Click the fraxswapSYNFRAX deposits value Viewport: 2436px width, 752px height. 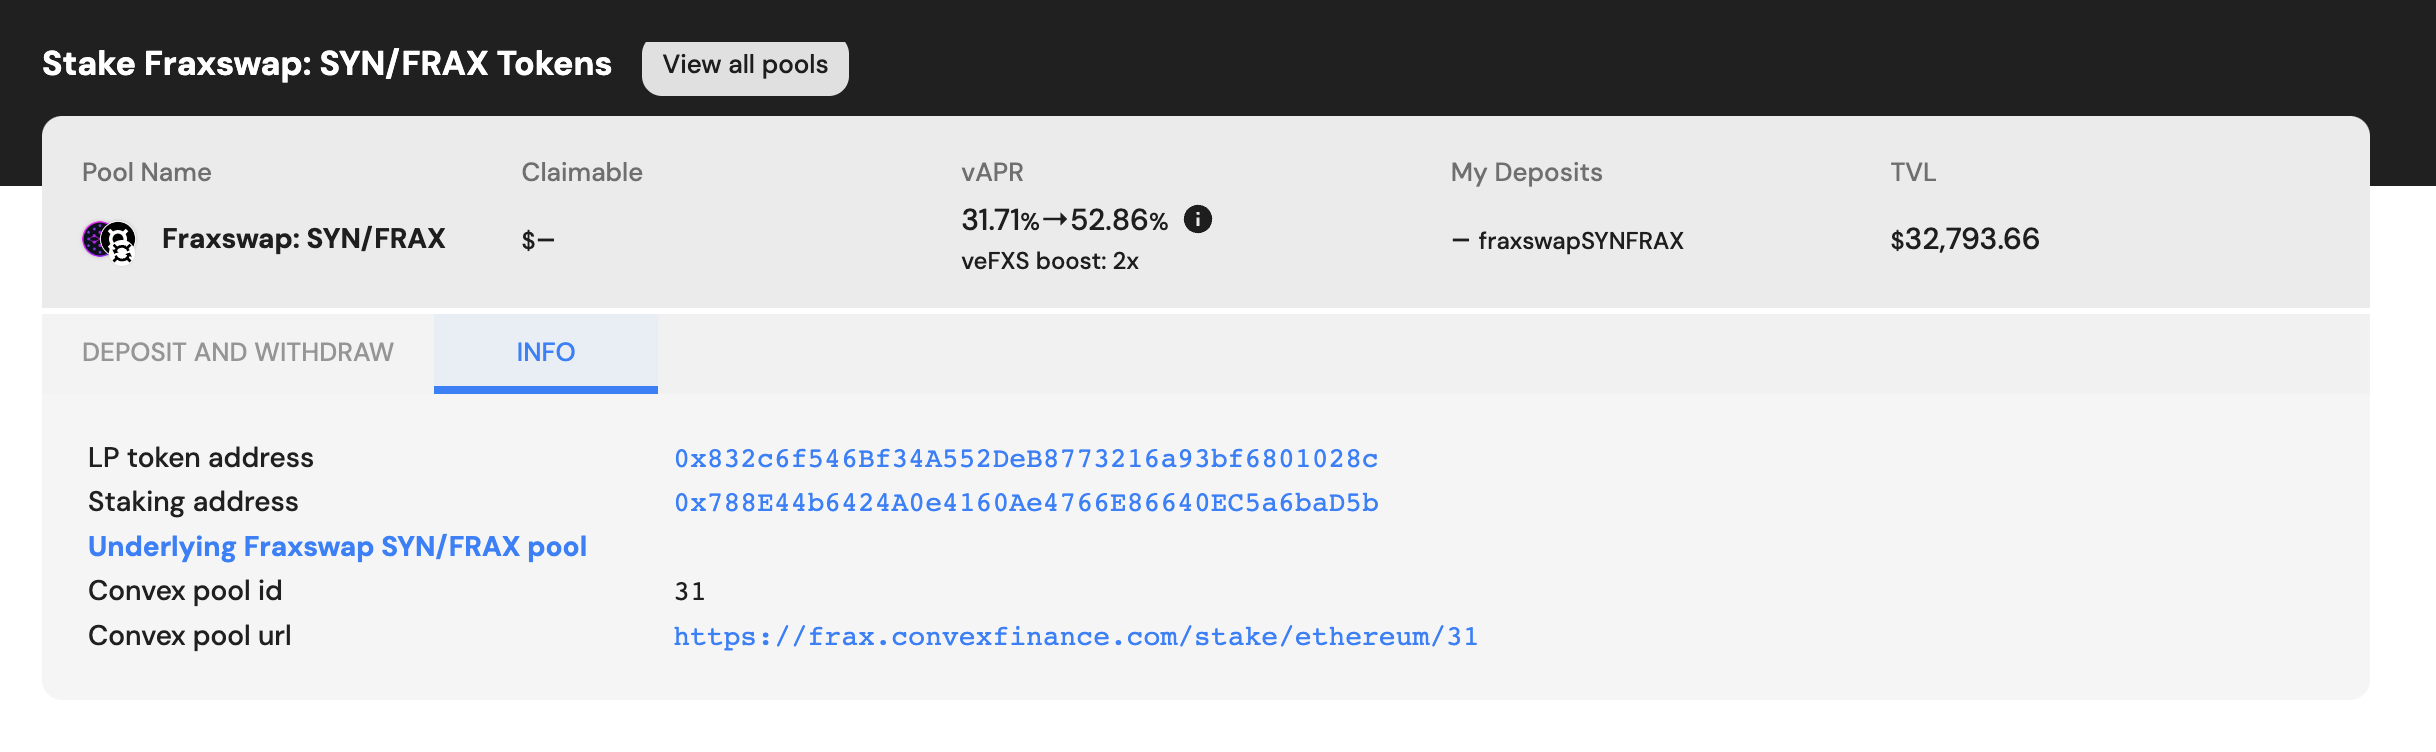1580,241
